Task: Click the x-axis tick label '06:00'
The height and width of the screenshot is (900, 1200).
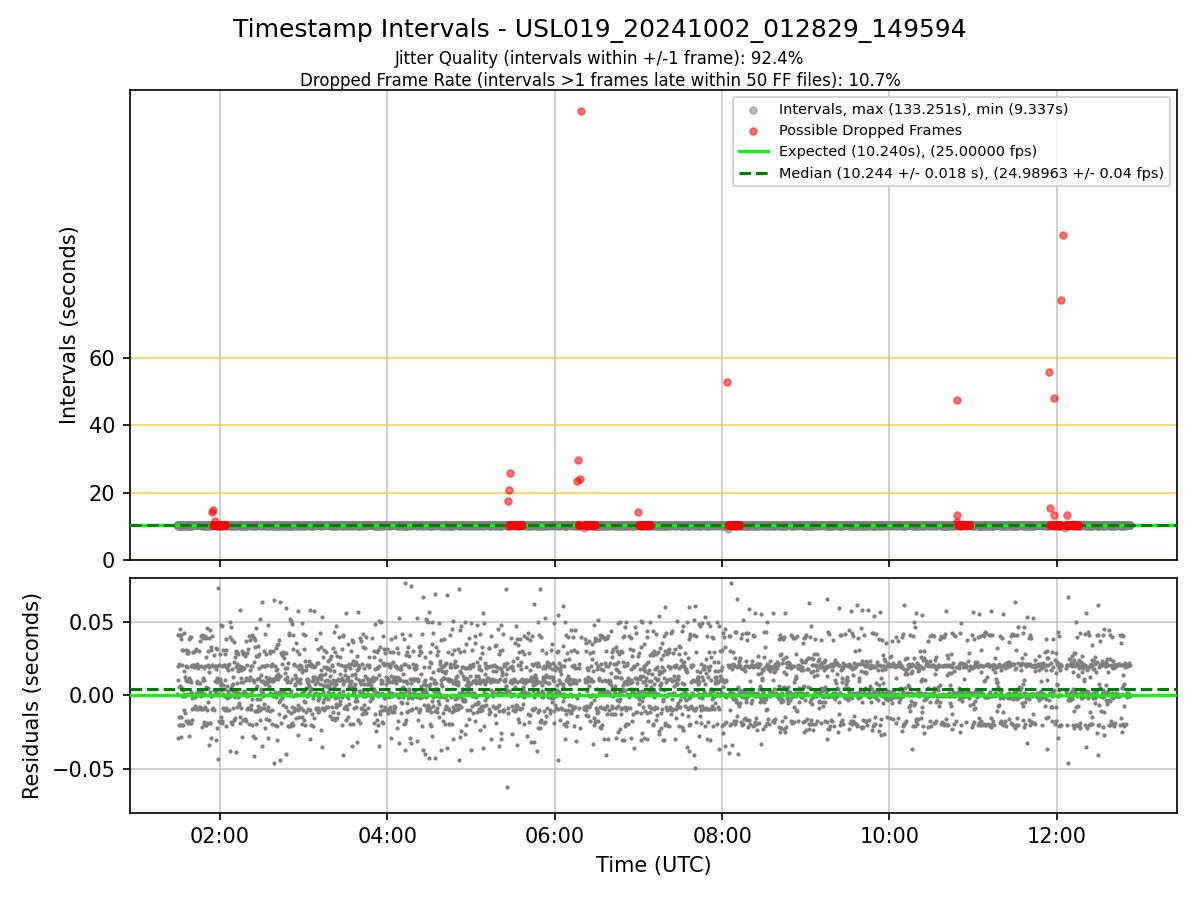Action: click(554, 836)
